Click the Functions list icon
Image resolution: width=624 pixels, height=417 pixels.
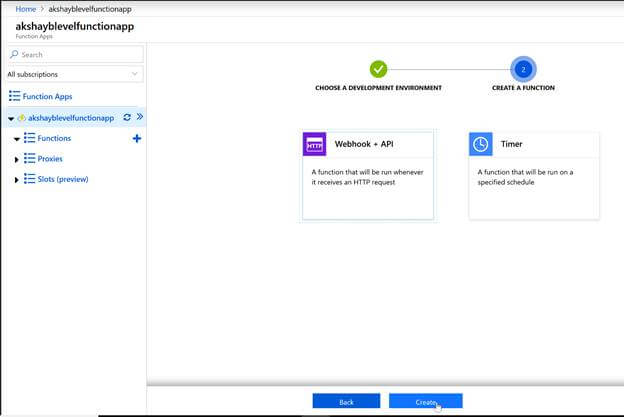point(29,138)
